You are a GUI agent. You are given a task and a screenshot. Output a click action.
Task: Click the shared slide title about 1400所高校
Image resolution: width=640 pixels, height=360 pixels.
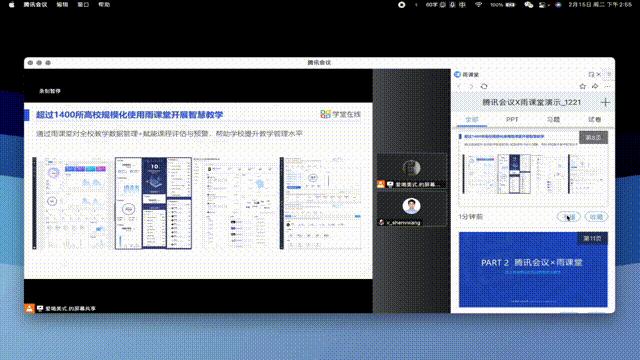(x=129, y=115)
